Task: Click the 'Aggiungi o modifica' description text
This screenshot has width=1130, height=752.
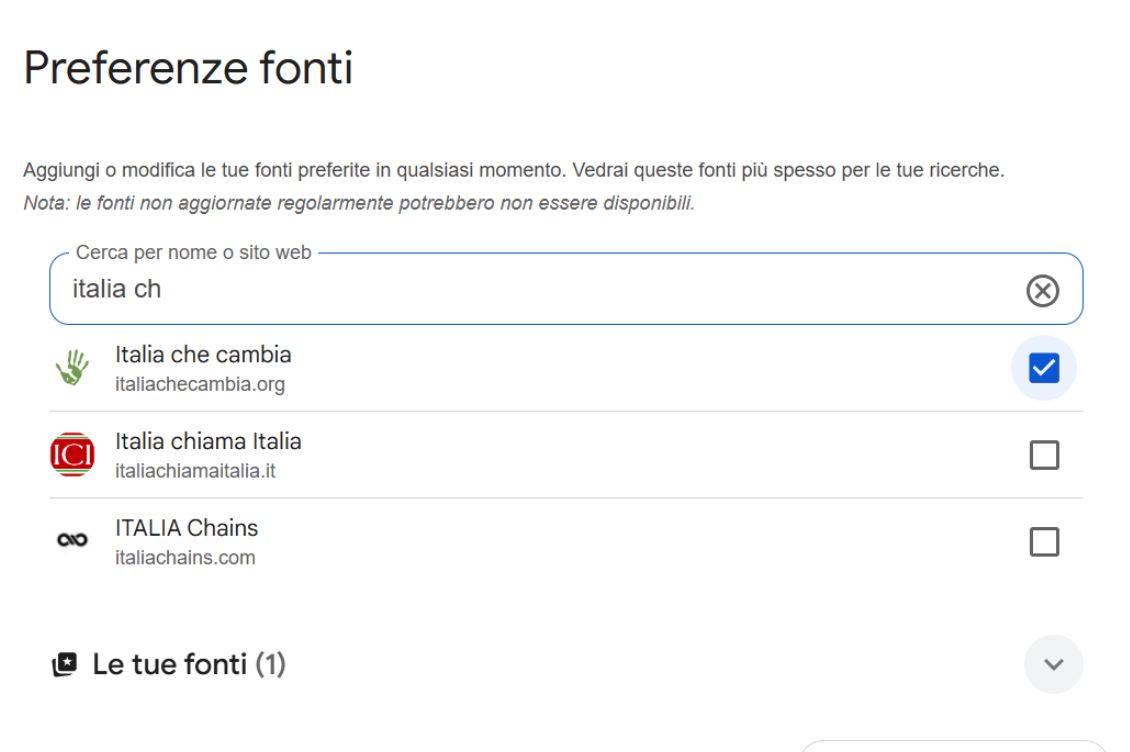Action: click(x=514, y=170)
